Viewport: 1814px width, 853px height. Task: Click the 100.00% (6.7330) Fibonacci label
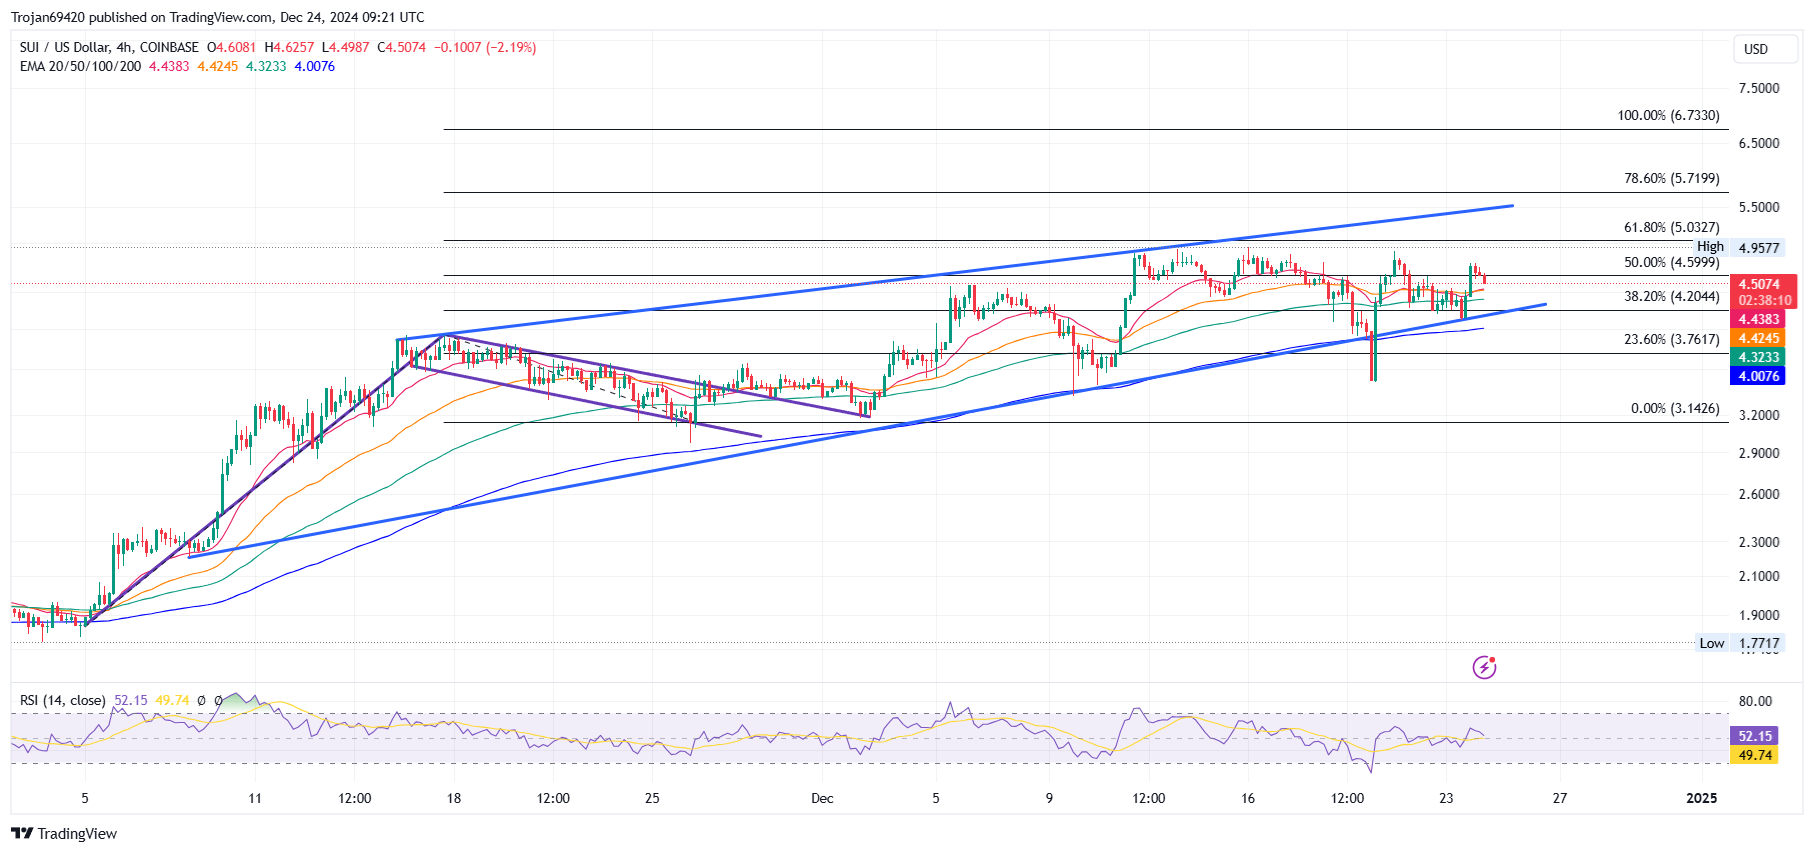coord(1668,116)
